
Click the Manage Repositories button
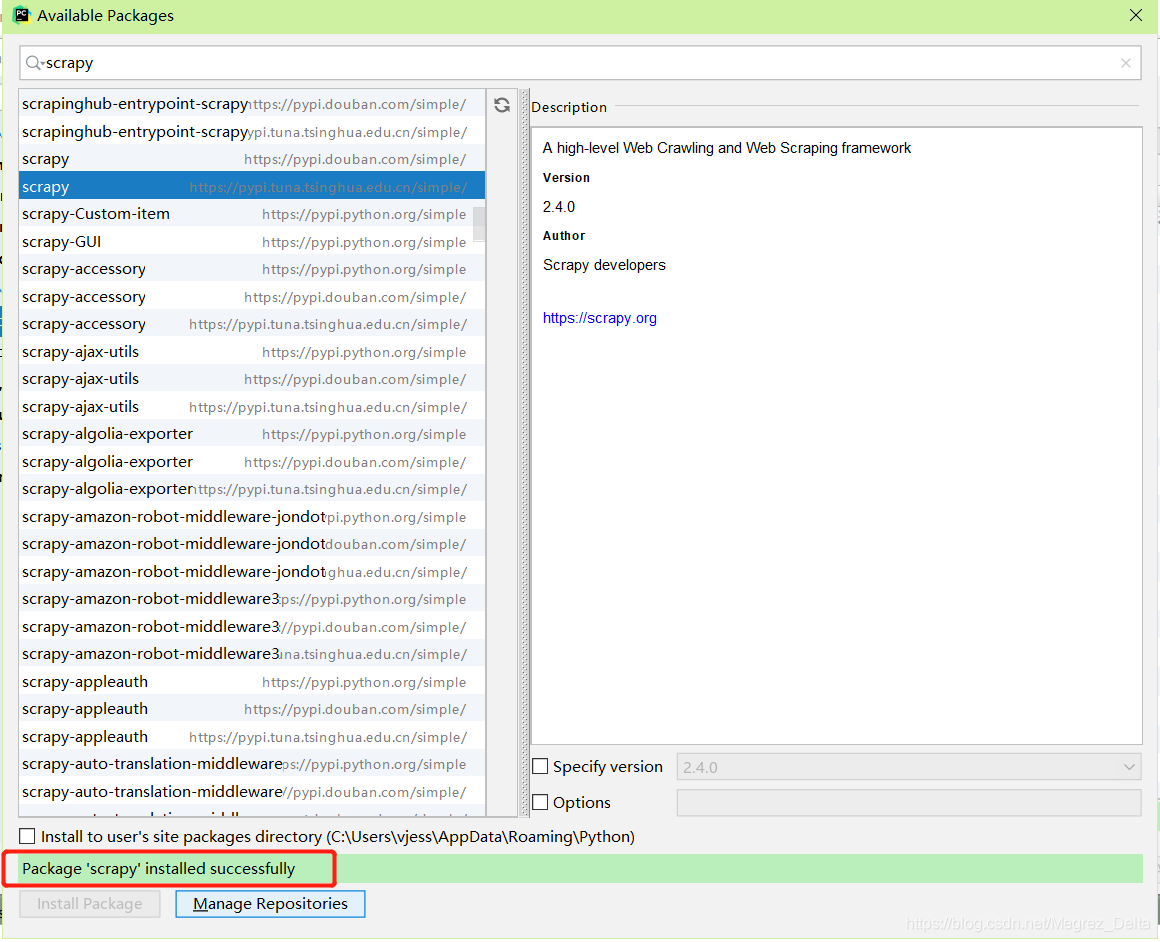click(x=270, y=904)
